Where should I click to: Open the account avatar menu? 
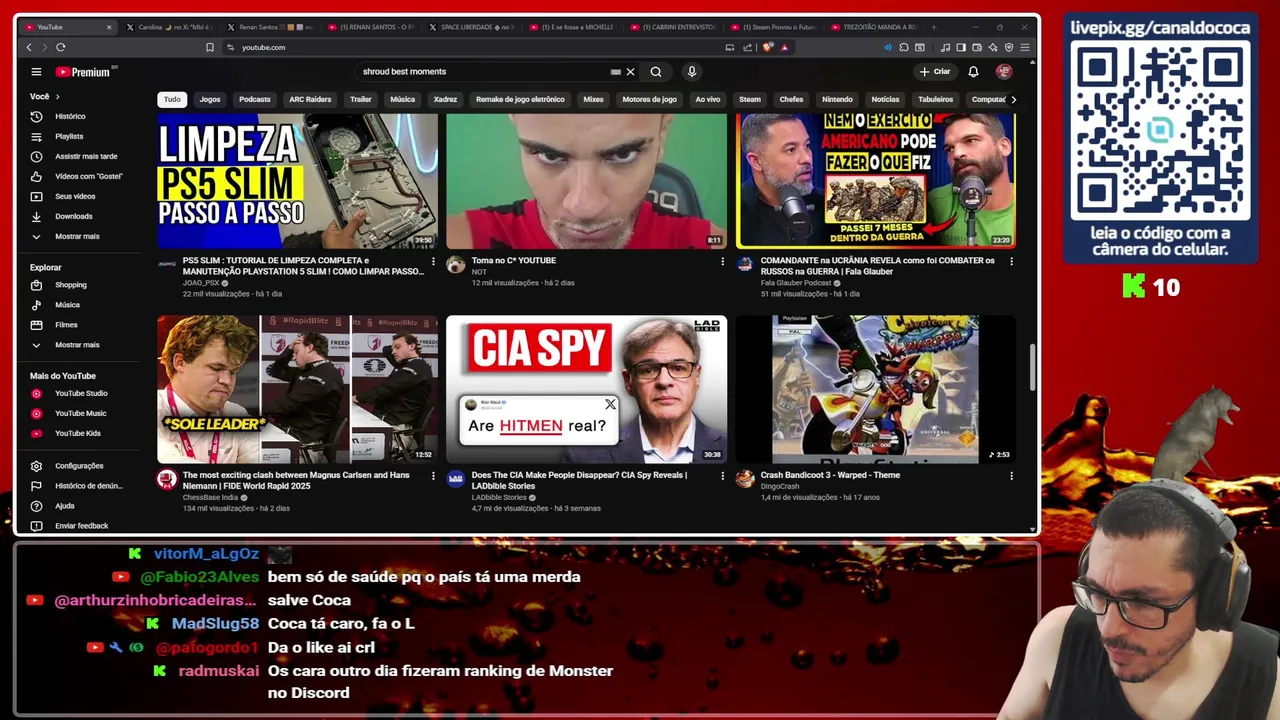coord(1004,72)
